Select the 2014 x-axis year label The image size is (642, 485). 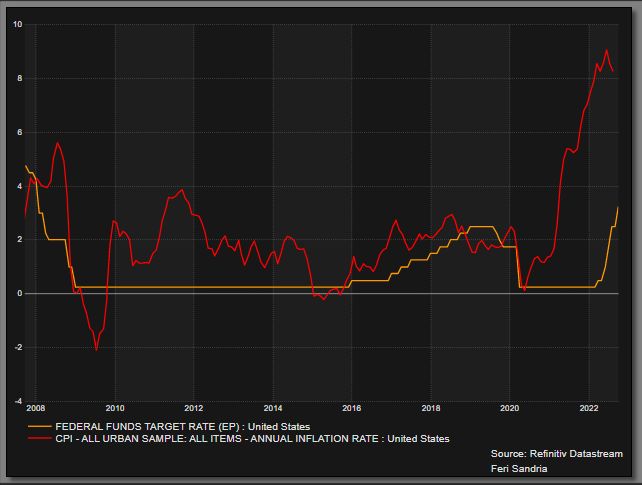273,408
